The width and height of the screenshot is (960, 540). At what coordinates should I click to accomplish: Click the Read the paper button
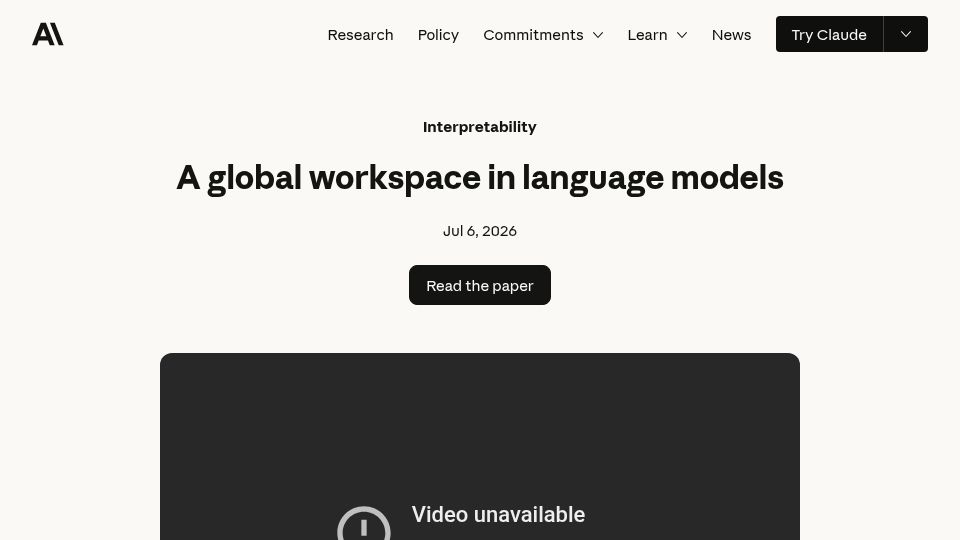[479, 285]
